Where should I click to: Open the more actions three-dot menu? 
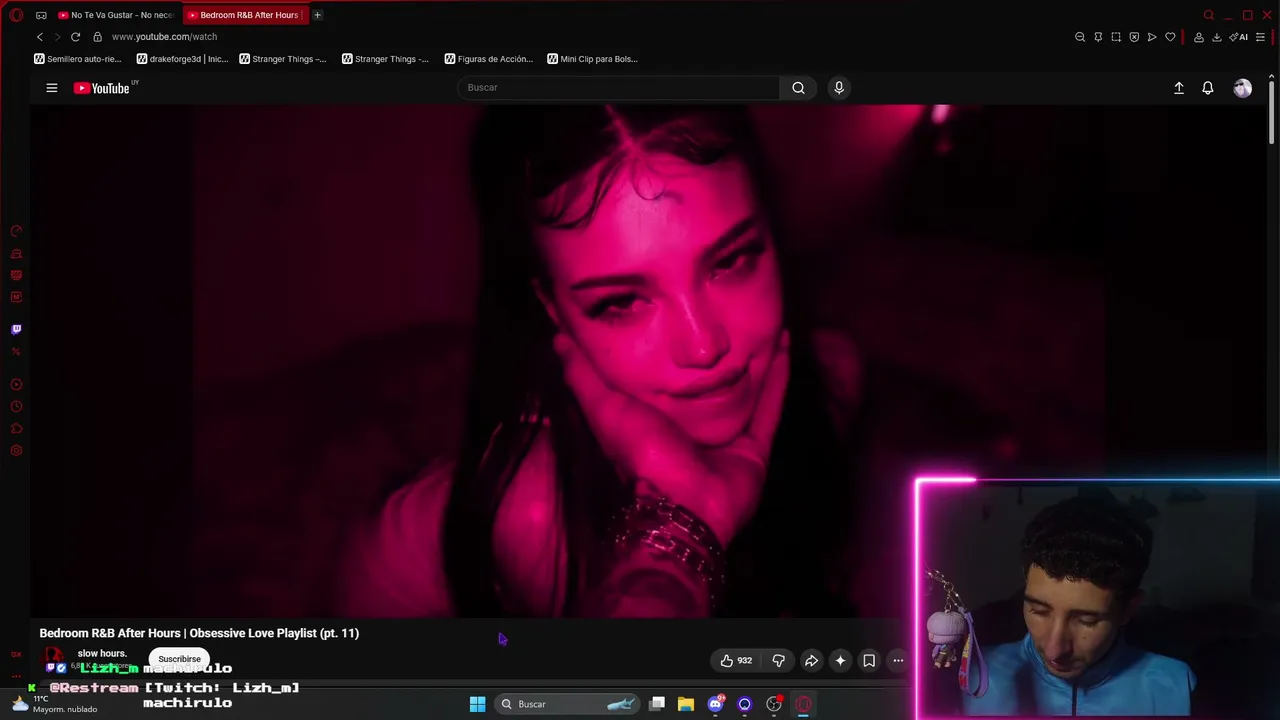tap(898, 661)
